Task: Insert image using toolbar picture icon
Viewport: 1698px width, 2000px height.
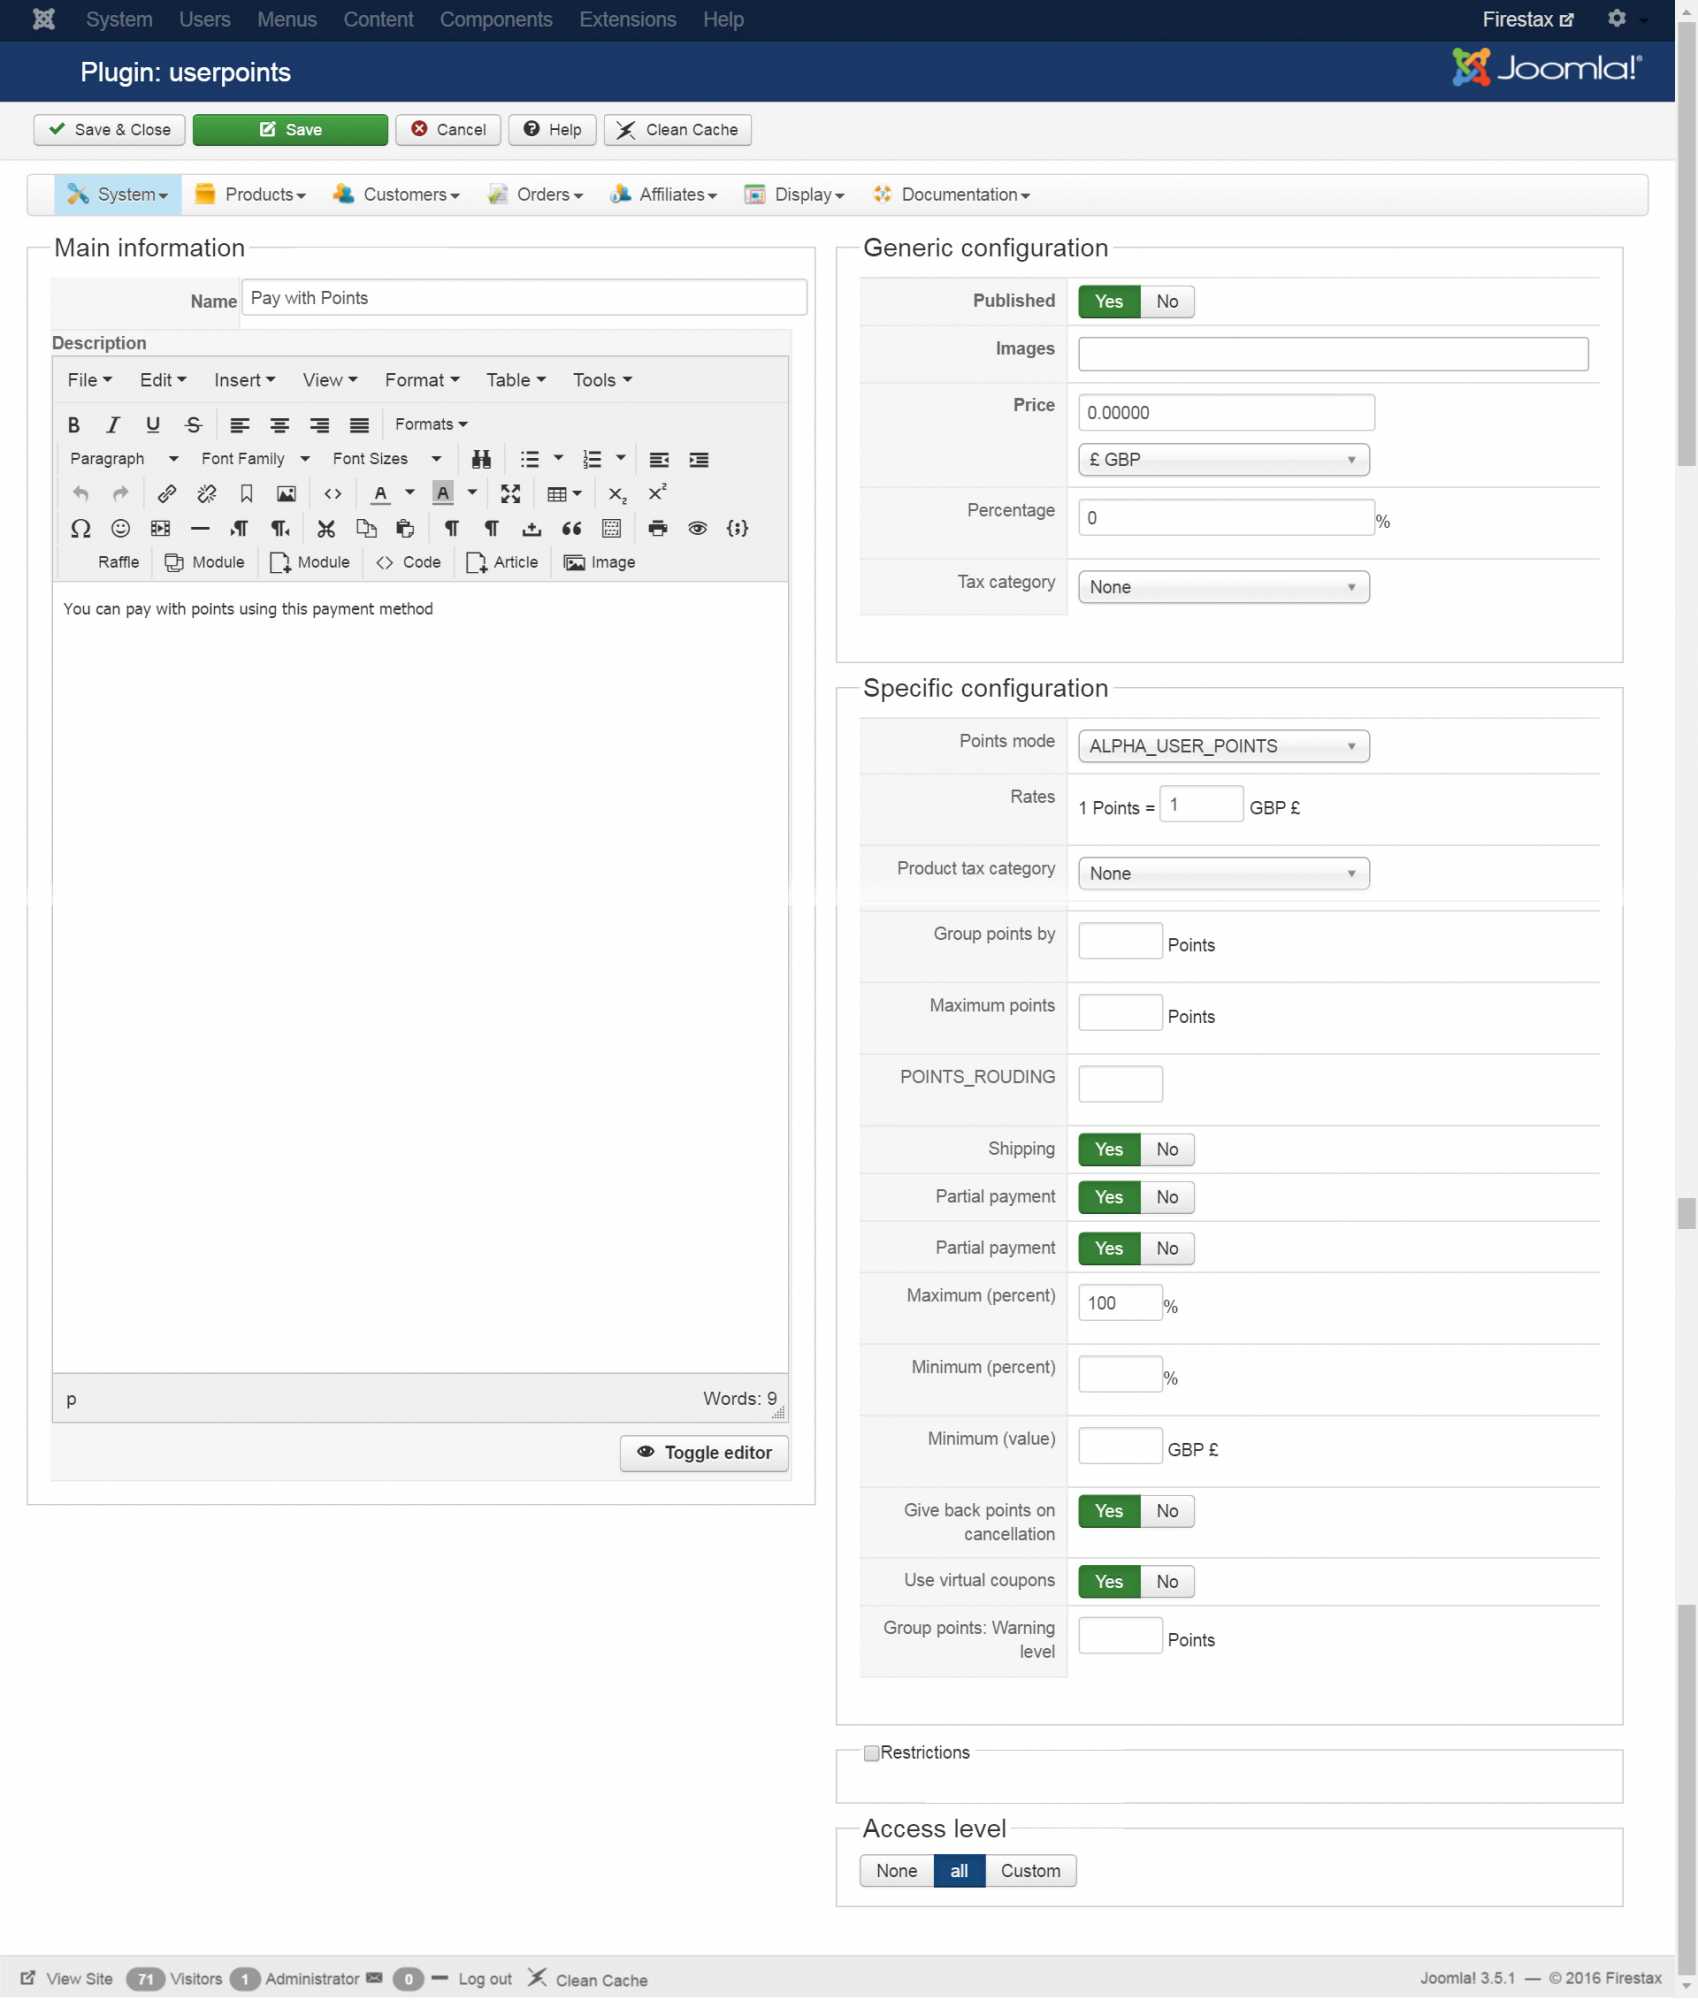Action: click(286, 494)
